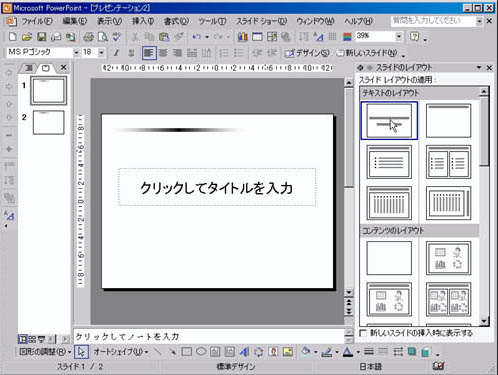Image resolution: width=498 pixels, height=375 pixels.
Task: Select the rectangle drawing tool
Action: (x=187, y=352)
